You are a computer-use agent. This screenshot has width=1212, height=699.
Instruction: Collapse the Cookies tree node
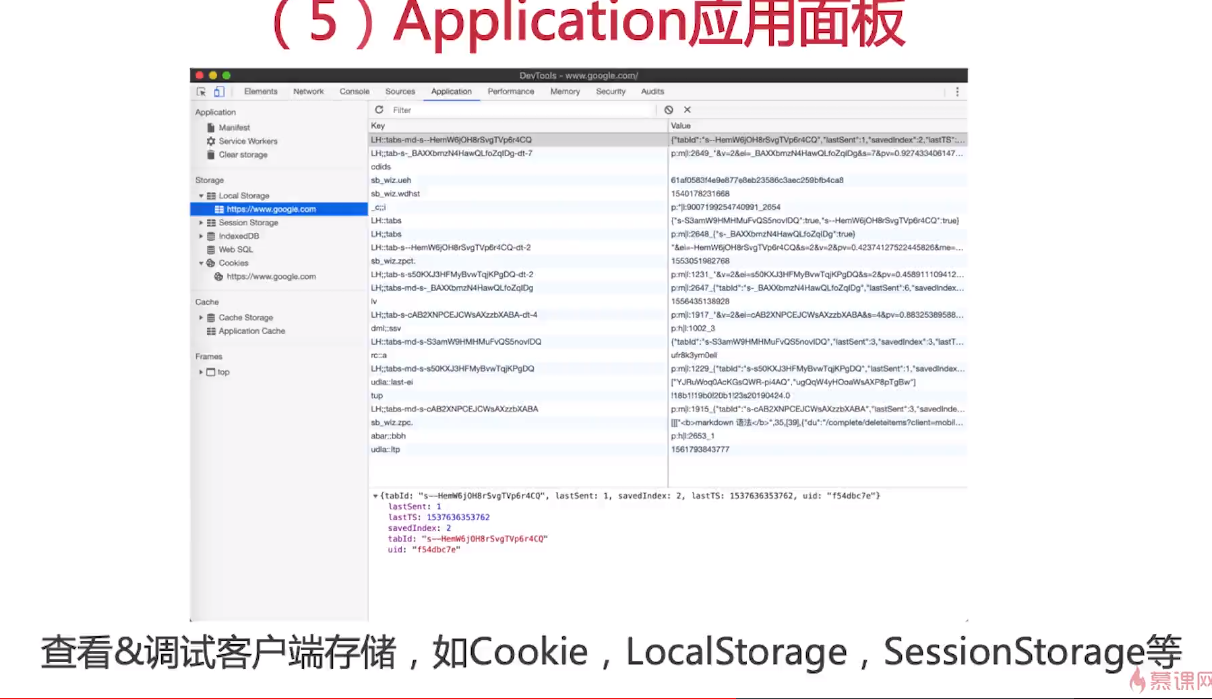[x=201, y=263]
